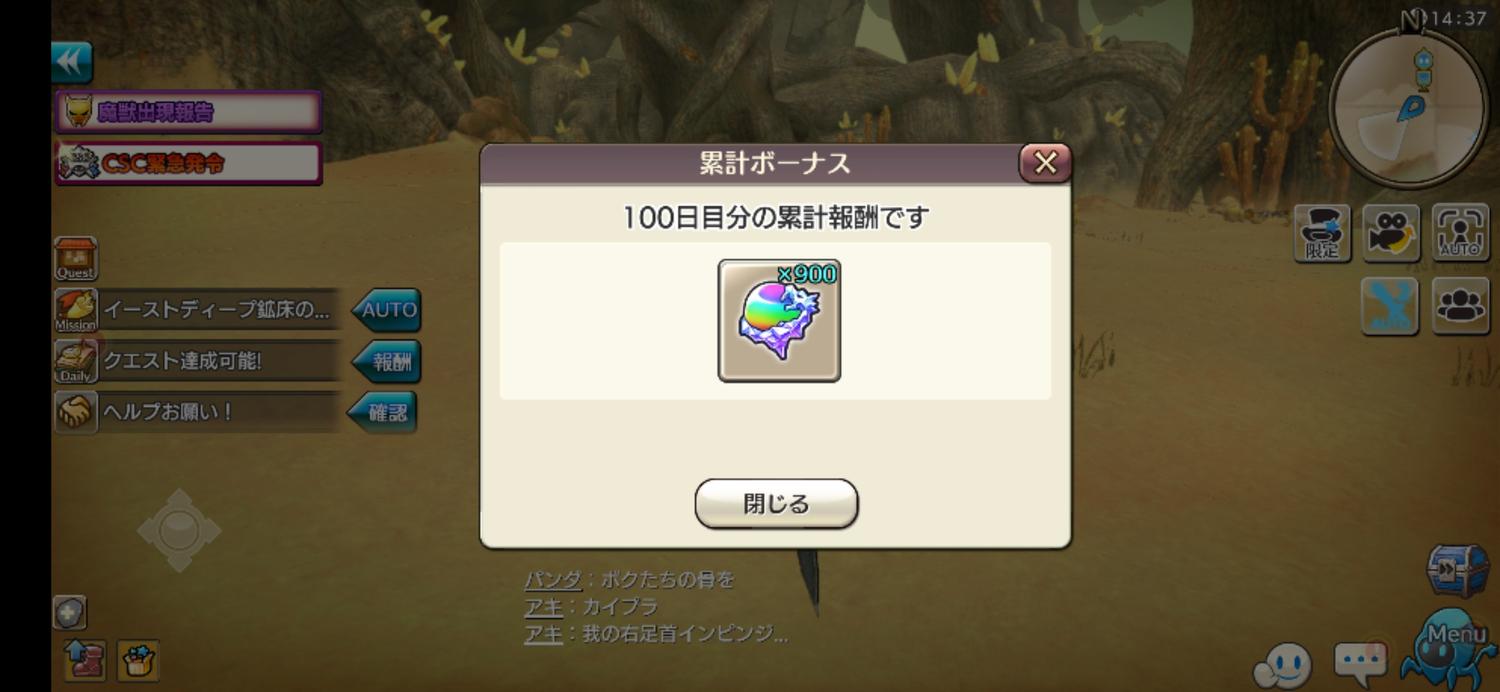Open the 魔獣出現報告 notification banner
Viewport: 1500px width, 692px height.
point(188,112)
